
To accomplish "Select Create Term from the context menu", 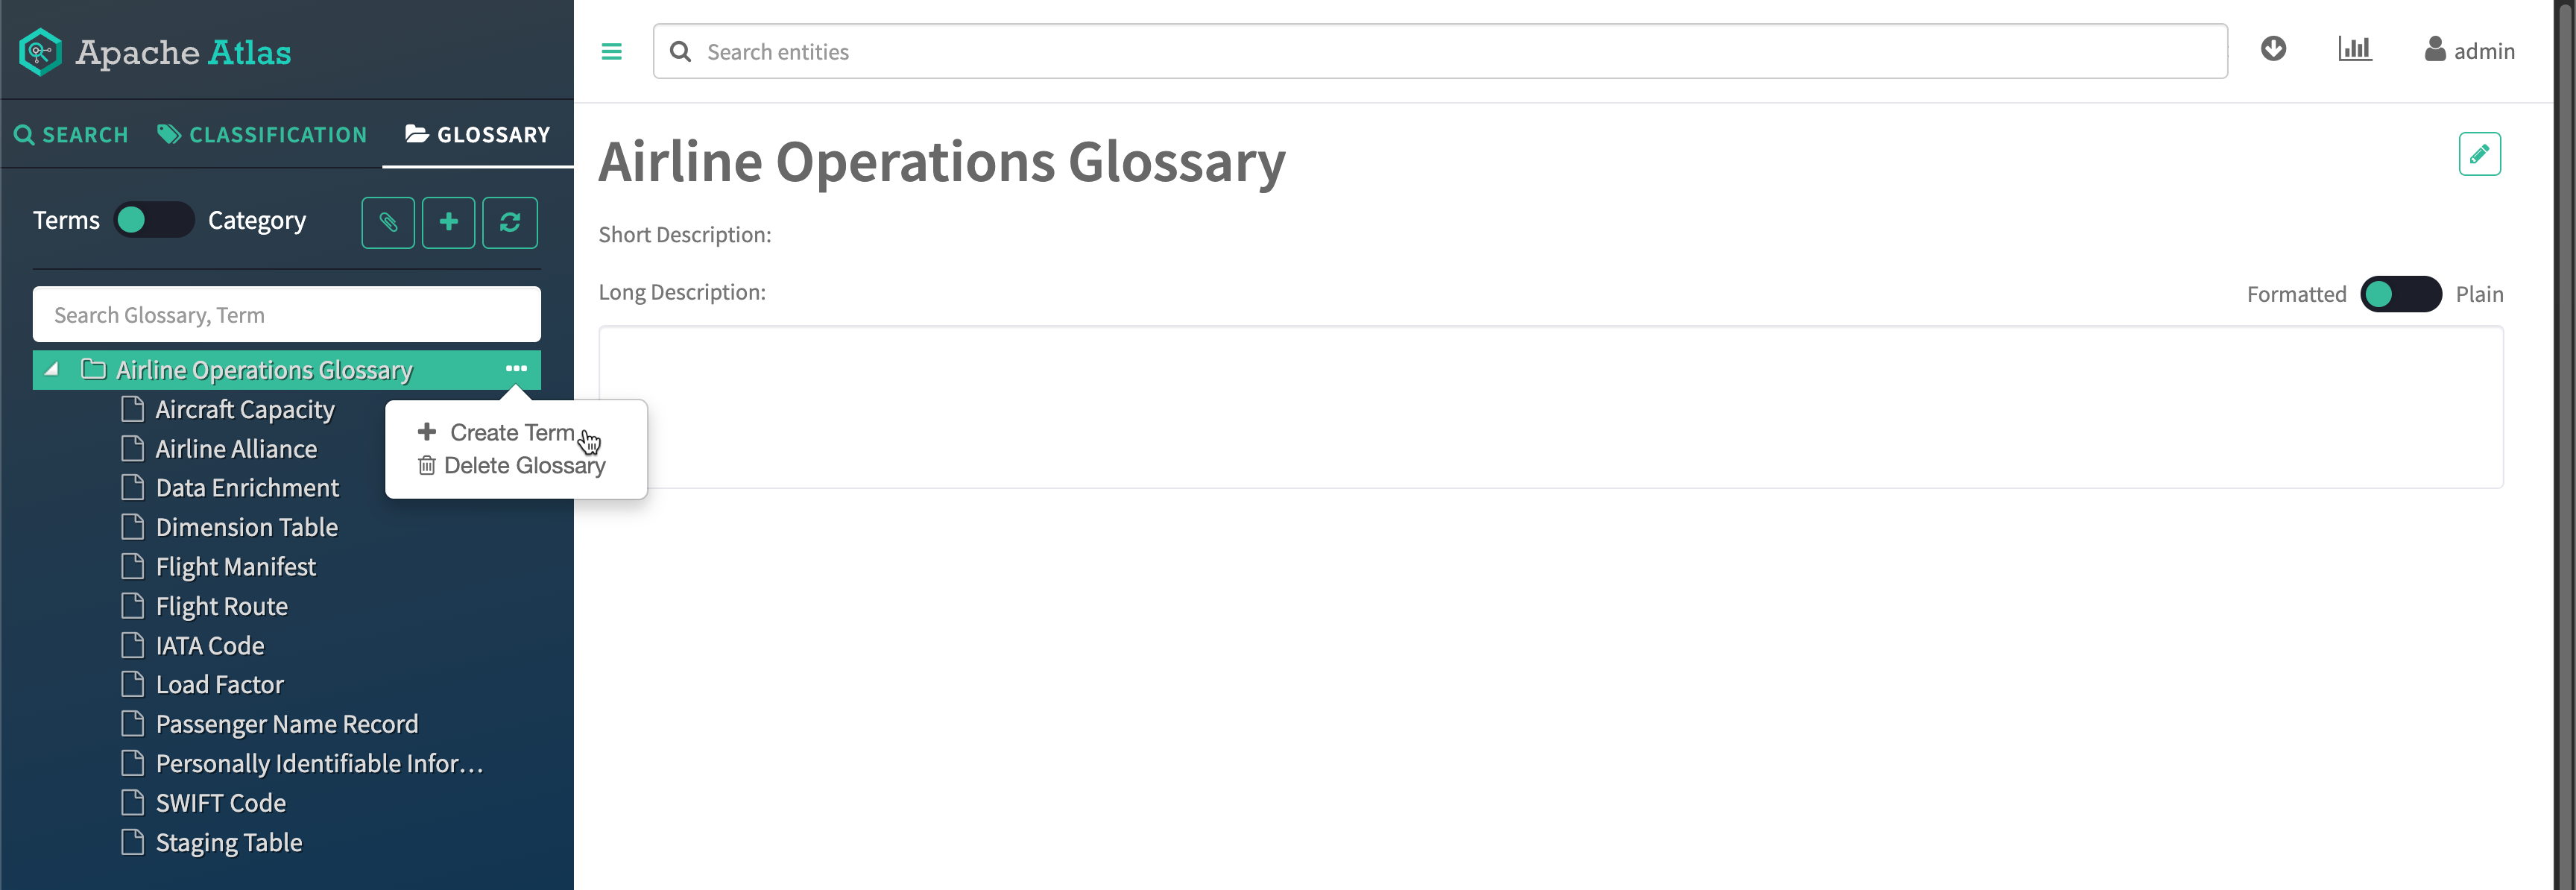I will 511,433.
